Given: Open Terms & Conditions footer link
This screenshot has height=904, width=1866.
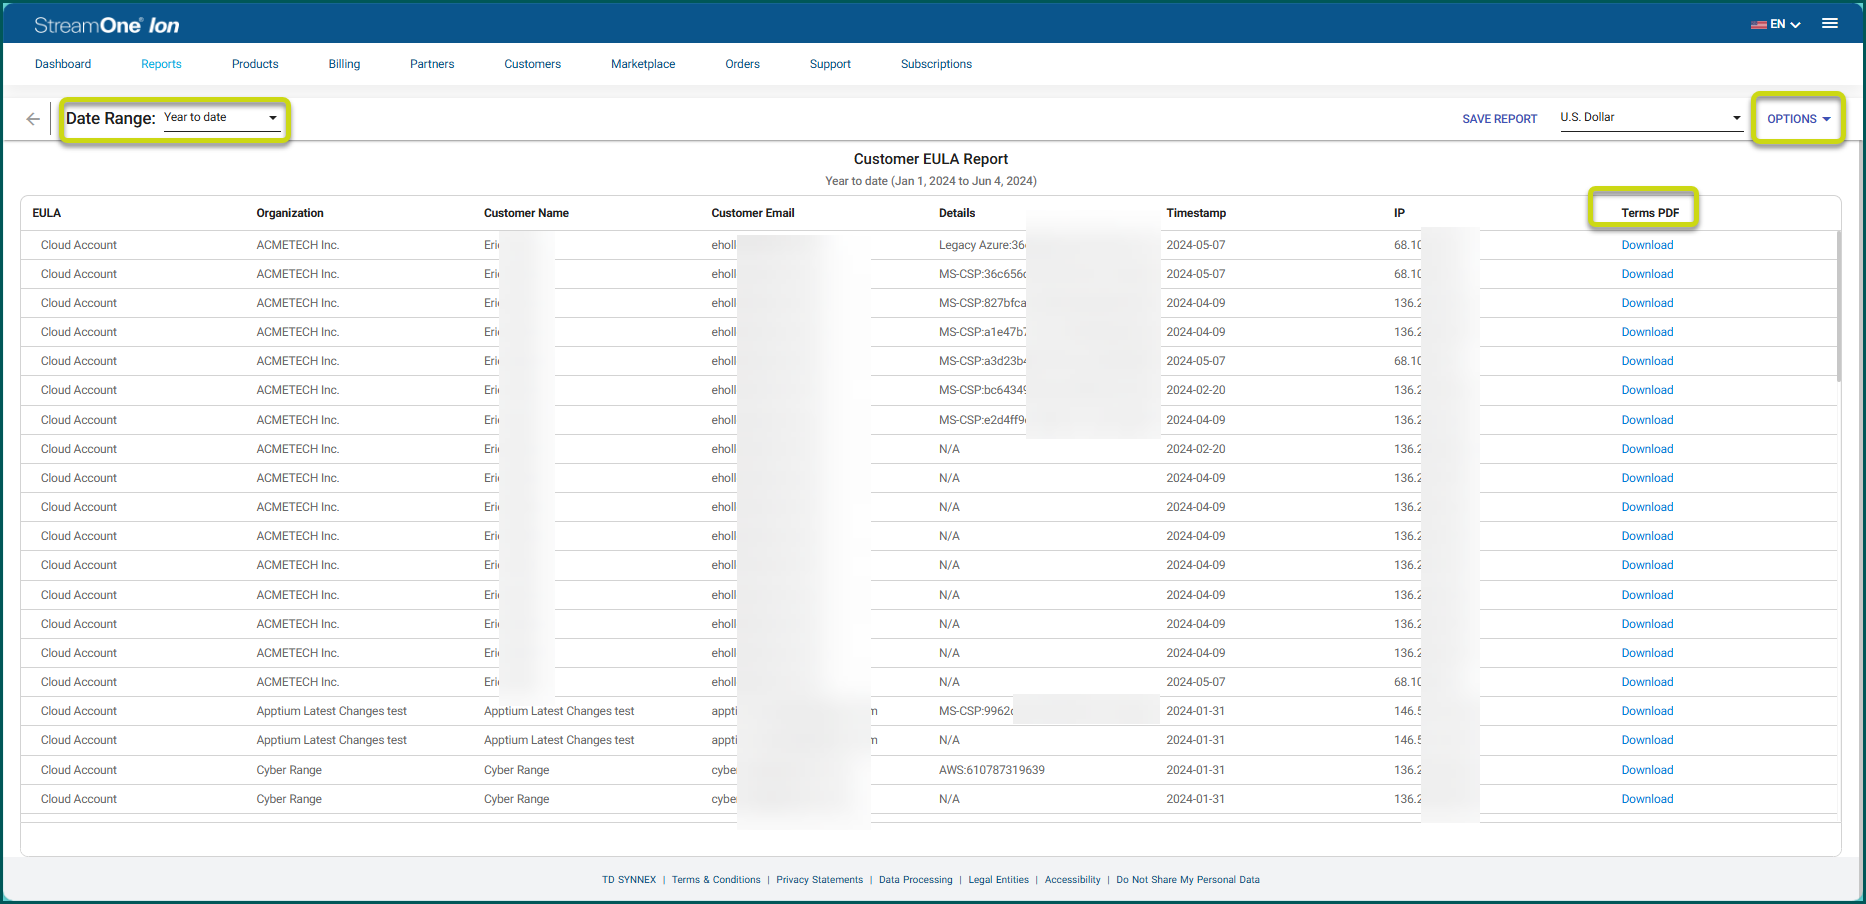Looking at the screenshot, I should pos(716,880).
